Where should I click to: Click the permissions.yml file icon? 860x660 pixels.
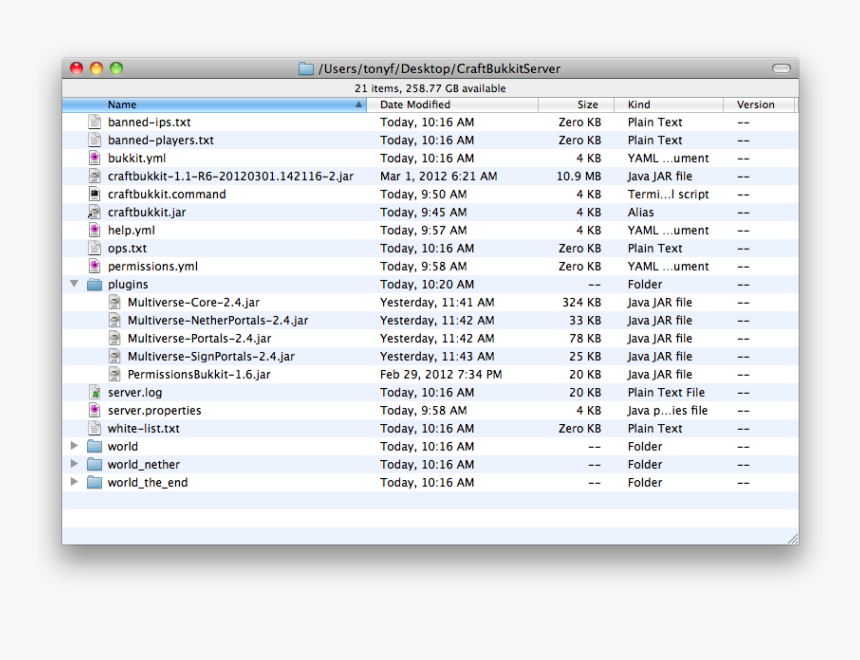[x=94, y=266]
